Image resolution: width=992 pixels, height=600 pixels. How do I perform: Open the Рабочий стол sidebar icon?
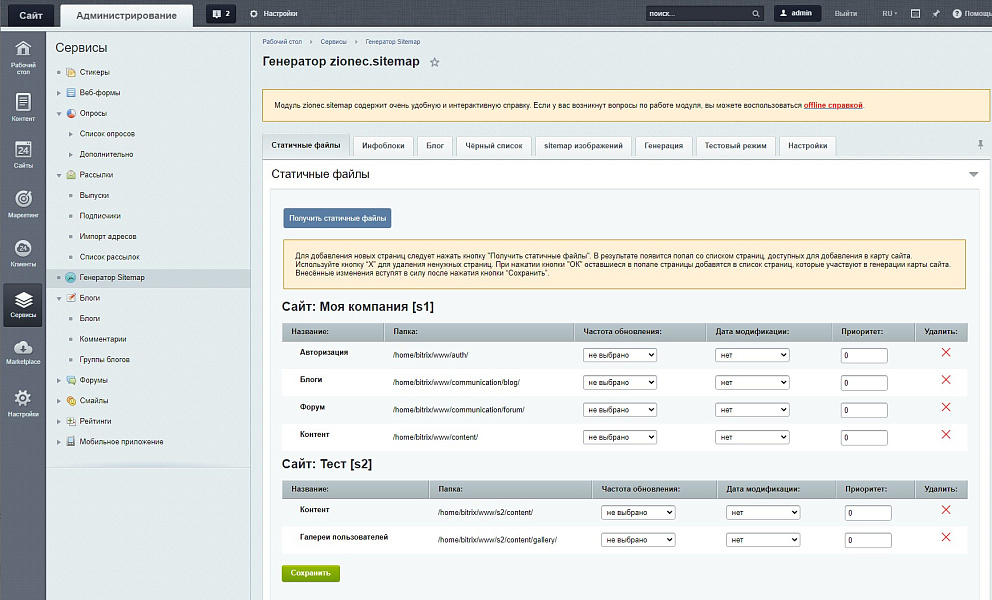(x=23, y=55)
